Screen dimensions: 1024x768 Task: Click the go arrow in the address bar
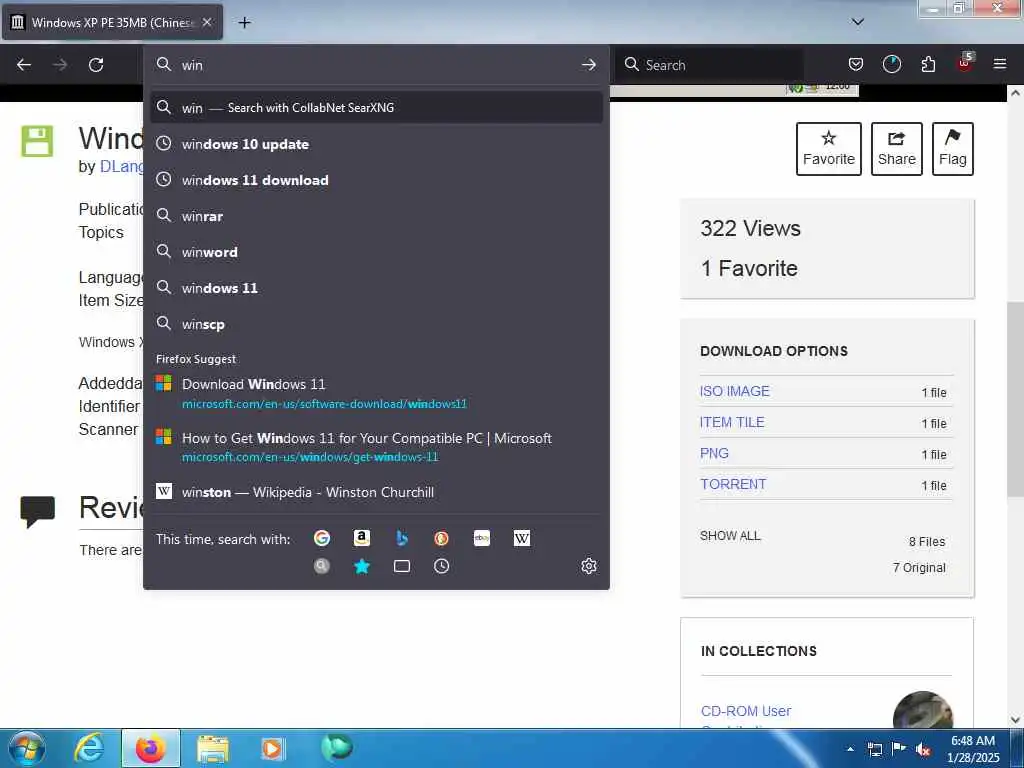(x=588, y=65)
